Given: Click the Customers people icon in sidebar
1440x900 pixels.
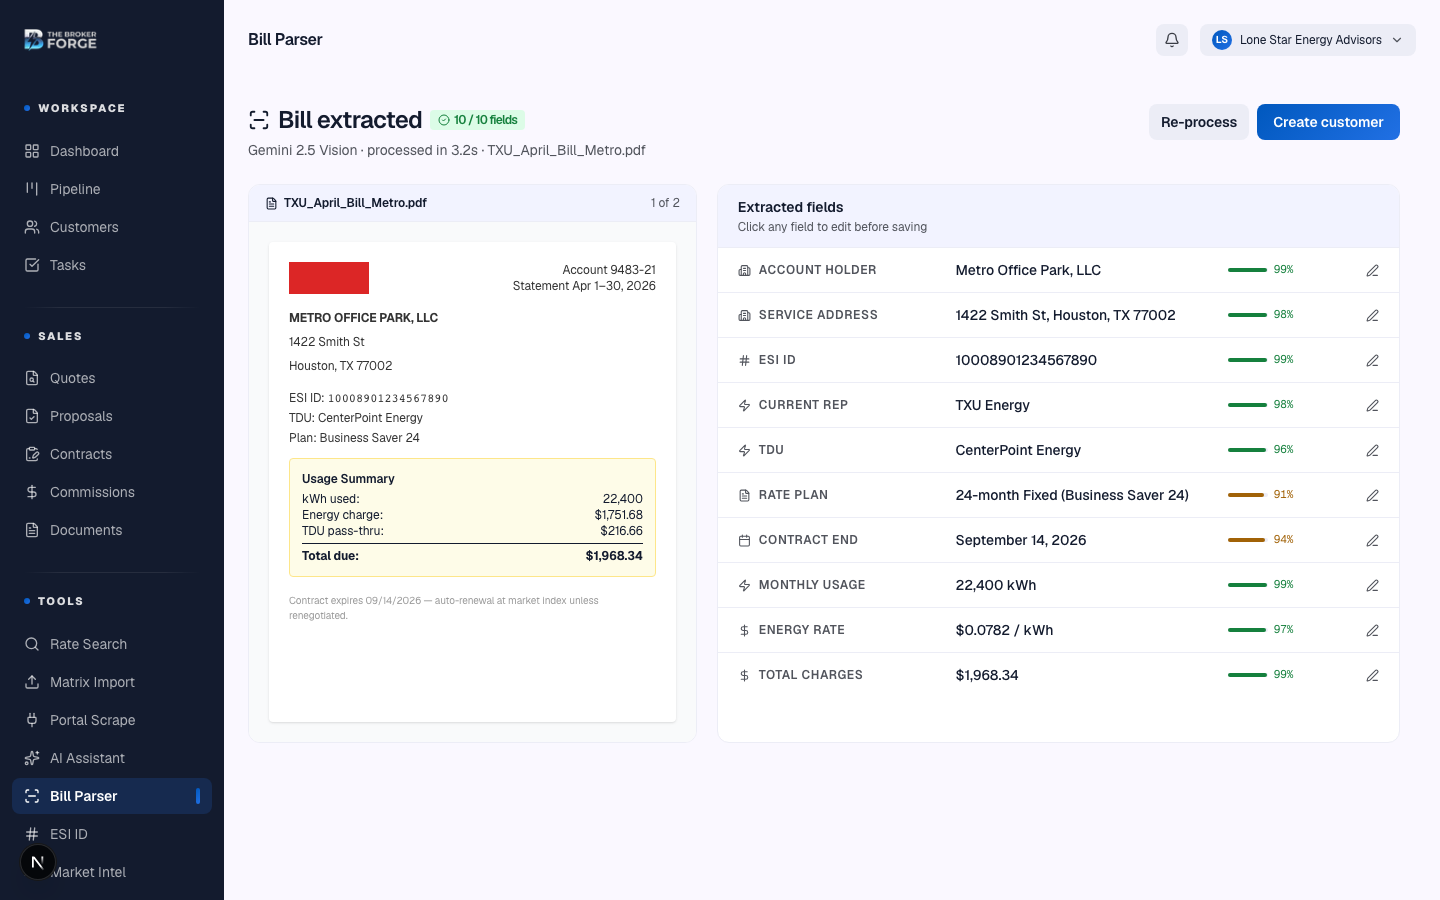Looking at the screenshot, I should click(32, 227).
